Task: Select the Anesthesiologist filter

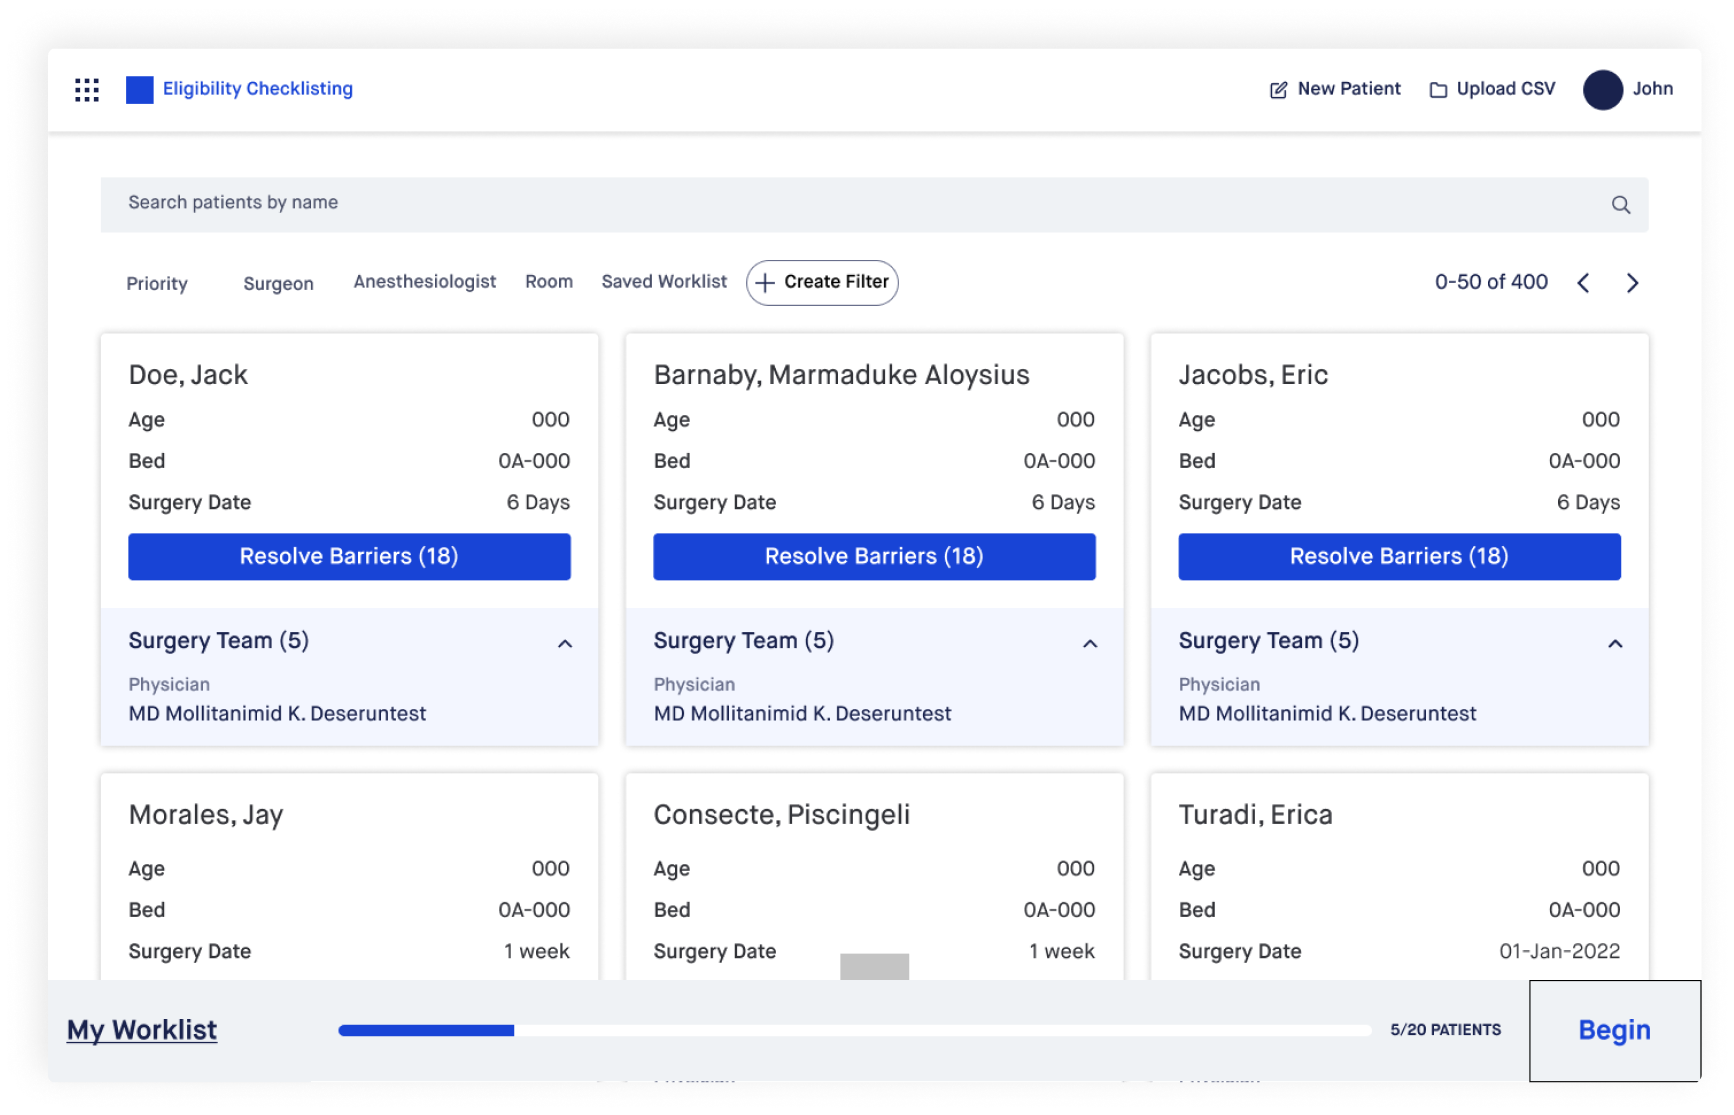Action: click(x=424, y=282)
